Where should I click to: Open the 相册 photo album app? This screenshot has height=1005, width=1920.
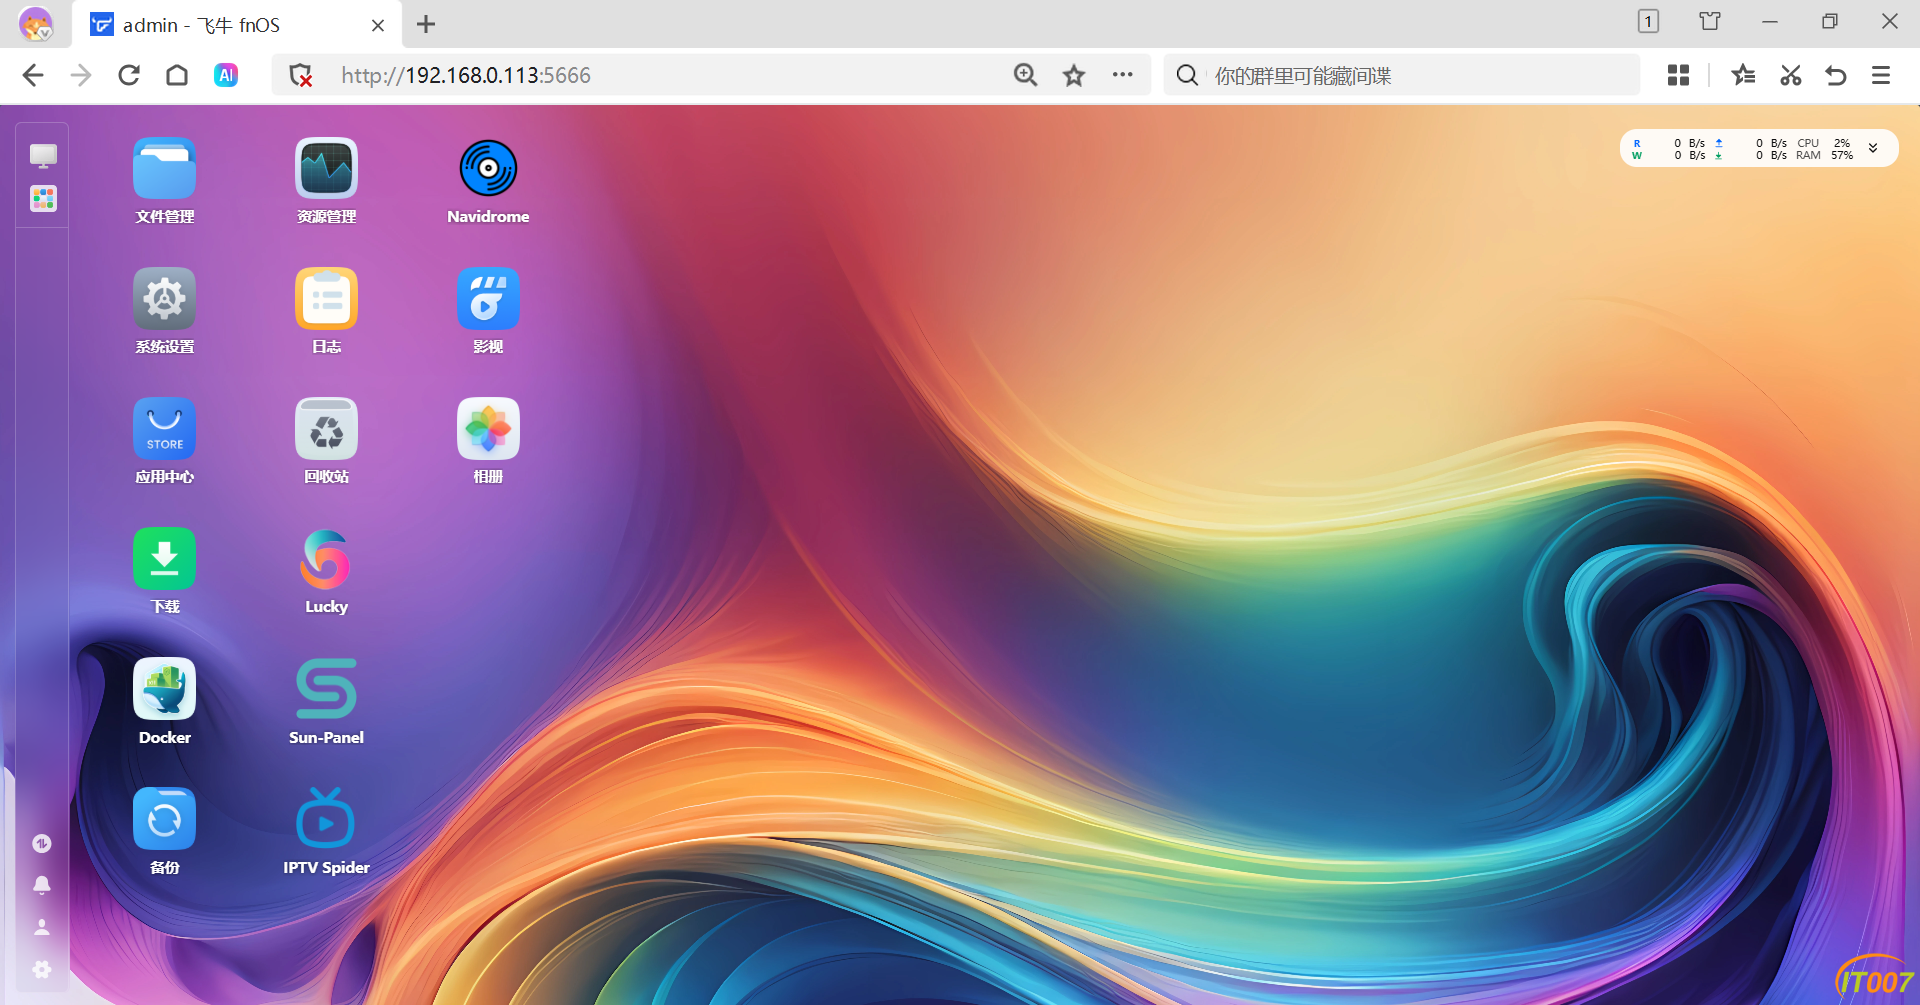488,429
